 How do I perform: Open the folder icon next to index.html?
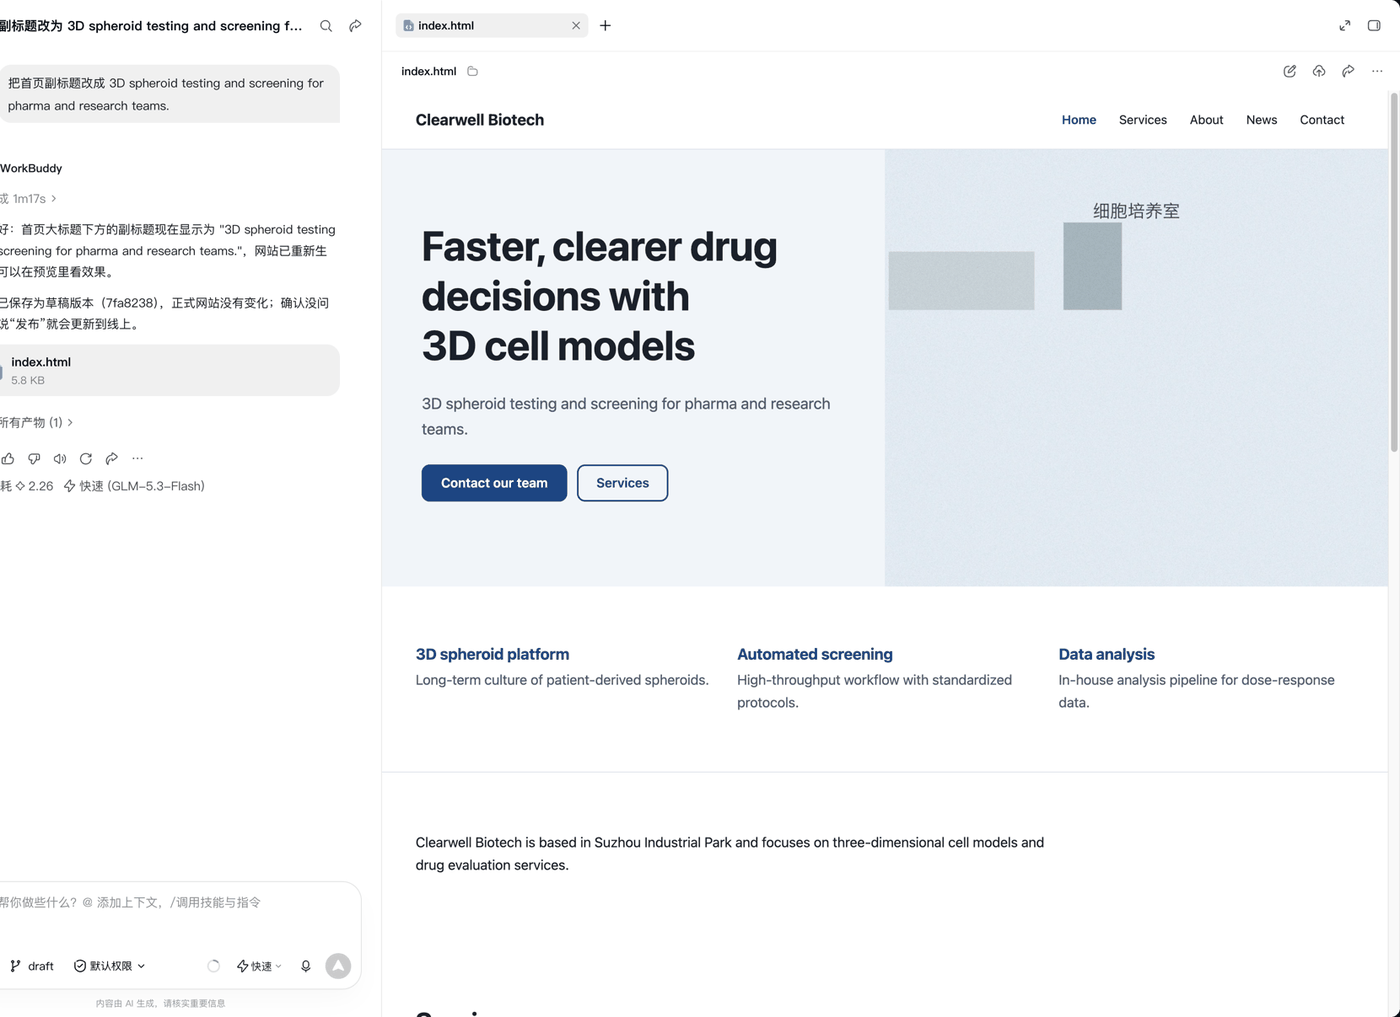tap(473, 71)
